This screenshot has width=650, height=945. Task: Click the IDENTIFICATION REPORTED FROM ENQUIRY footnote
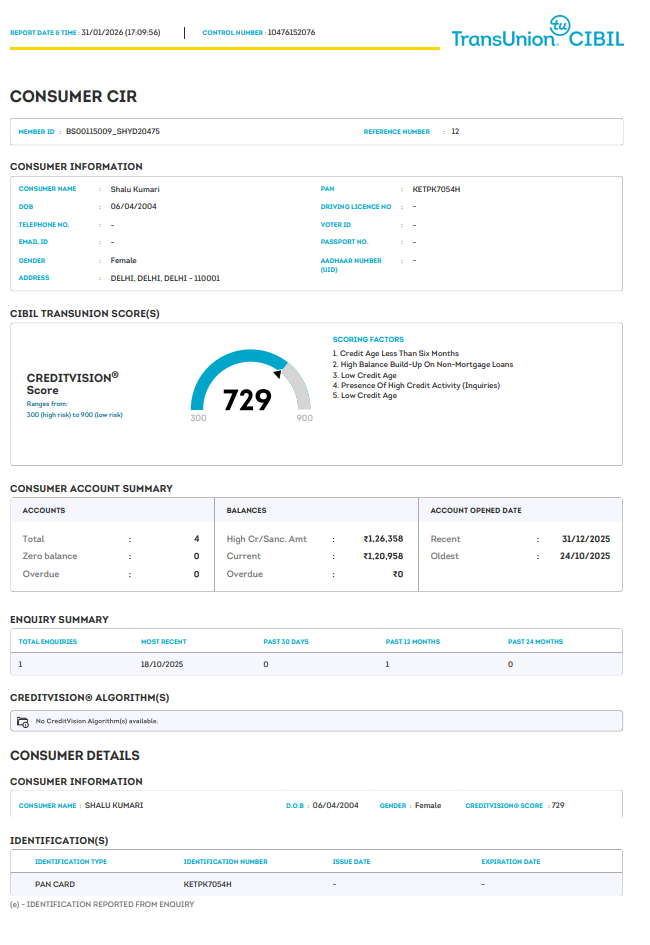click(102, 905)
